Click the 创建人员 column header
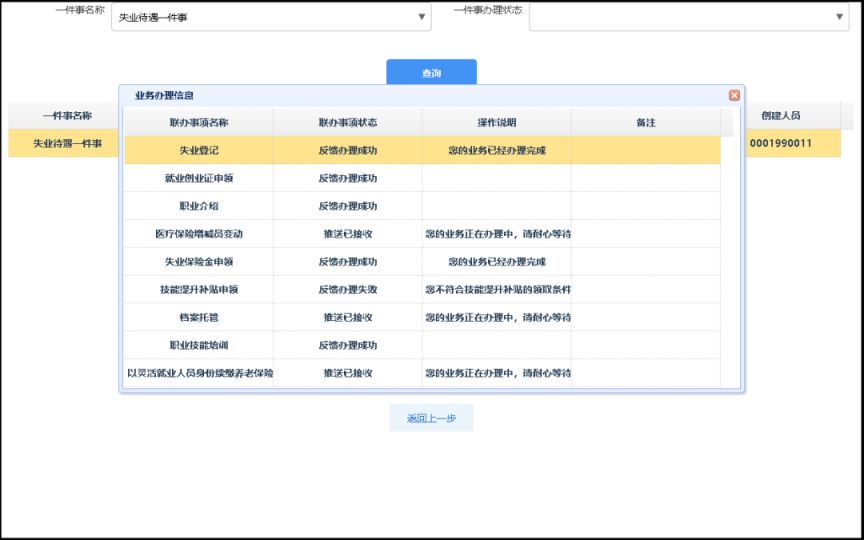The image size is (864, 540). point(780,116)
